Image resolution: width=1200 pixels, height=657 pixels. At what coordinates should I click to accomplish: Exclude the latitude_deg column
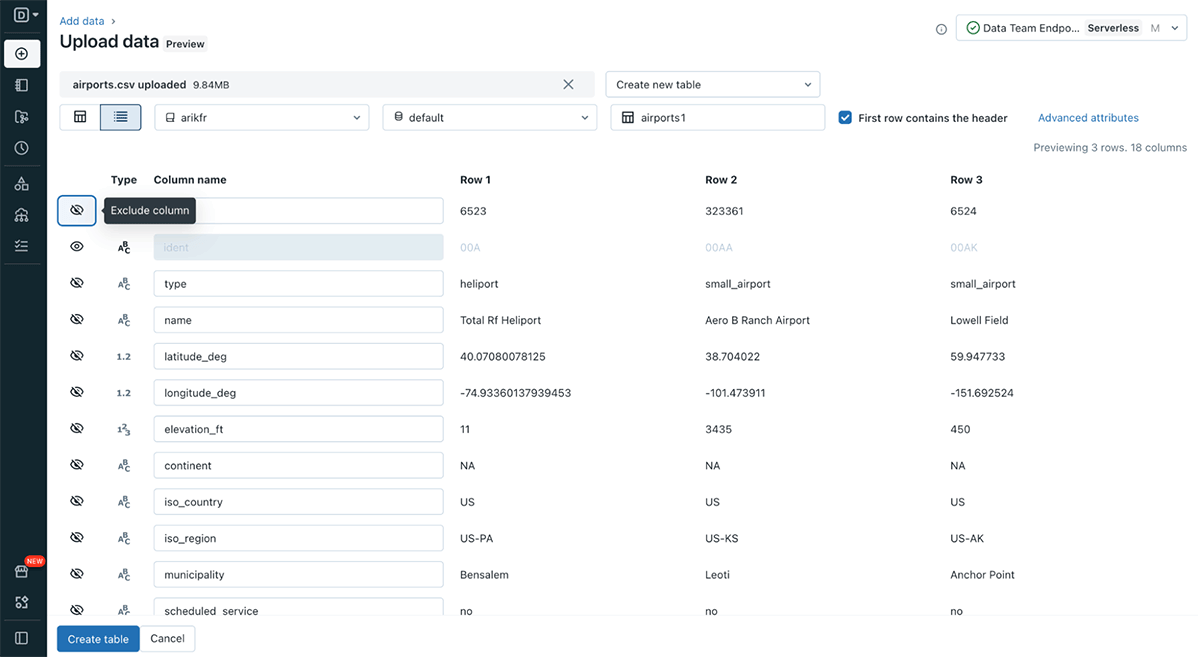[77, 356]
